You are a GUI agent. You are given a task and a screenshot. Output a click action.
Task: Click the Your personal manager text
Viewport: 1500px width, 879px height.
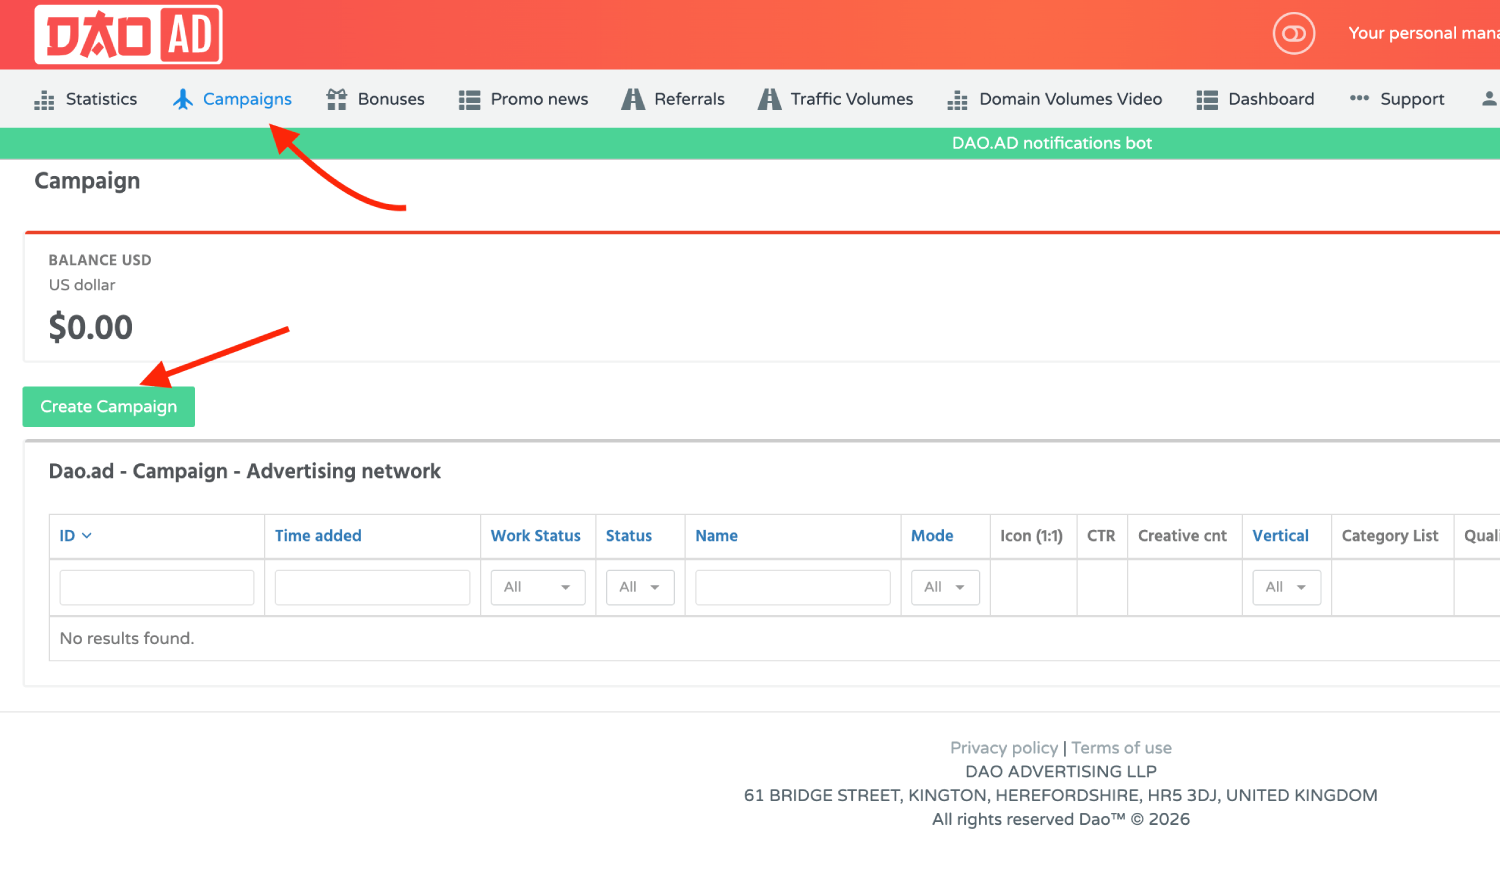pos(1424,33)
